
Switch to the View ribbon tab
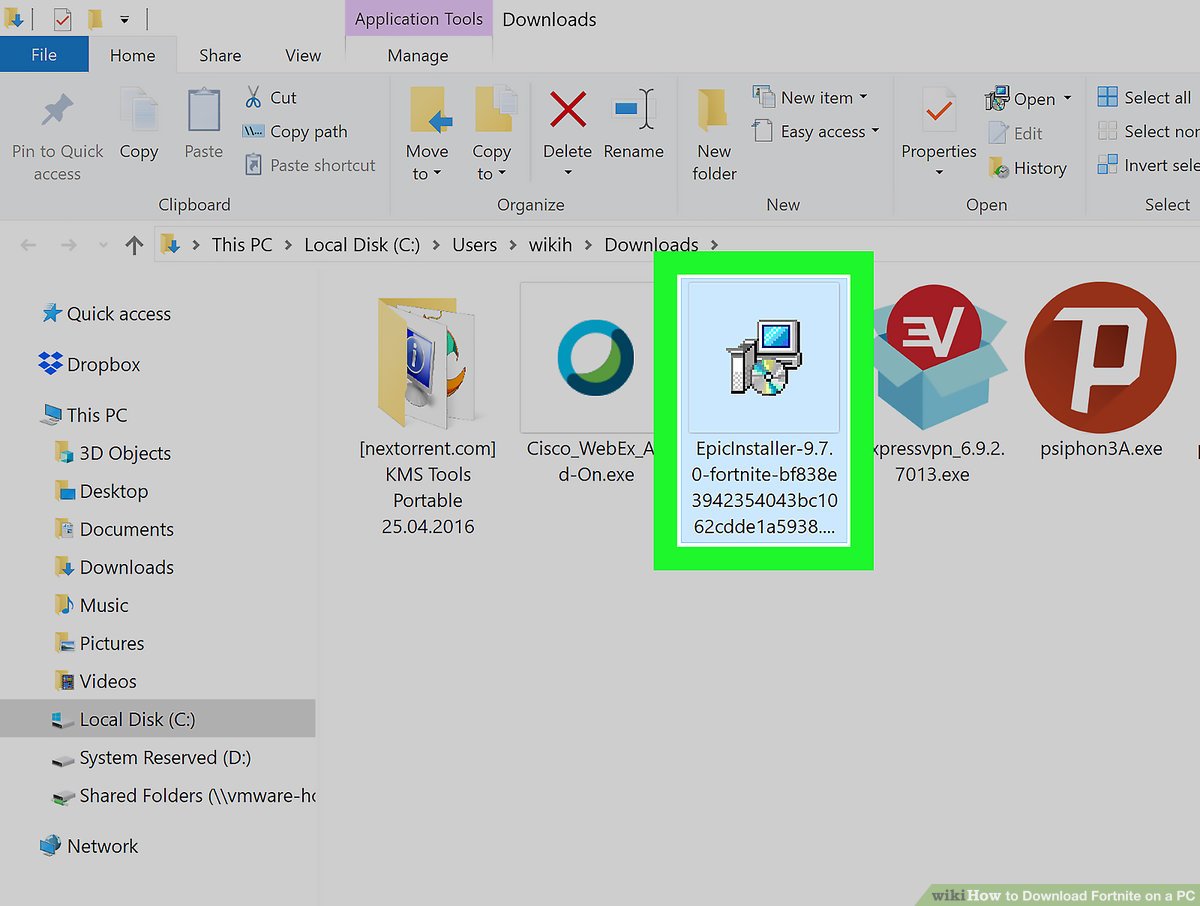tap(302, 55)
